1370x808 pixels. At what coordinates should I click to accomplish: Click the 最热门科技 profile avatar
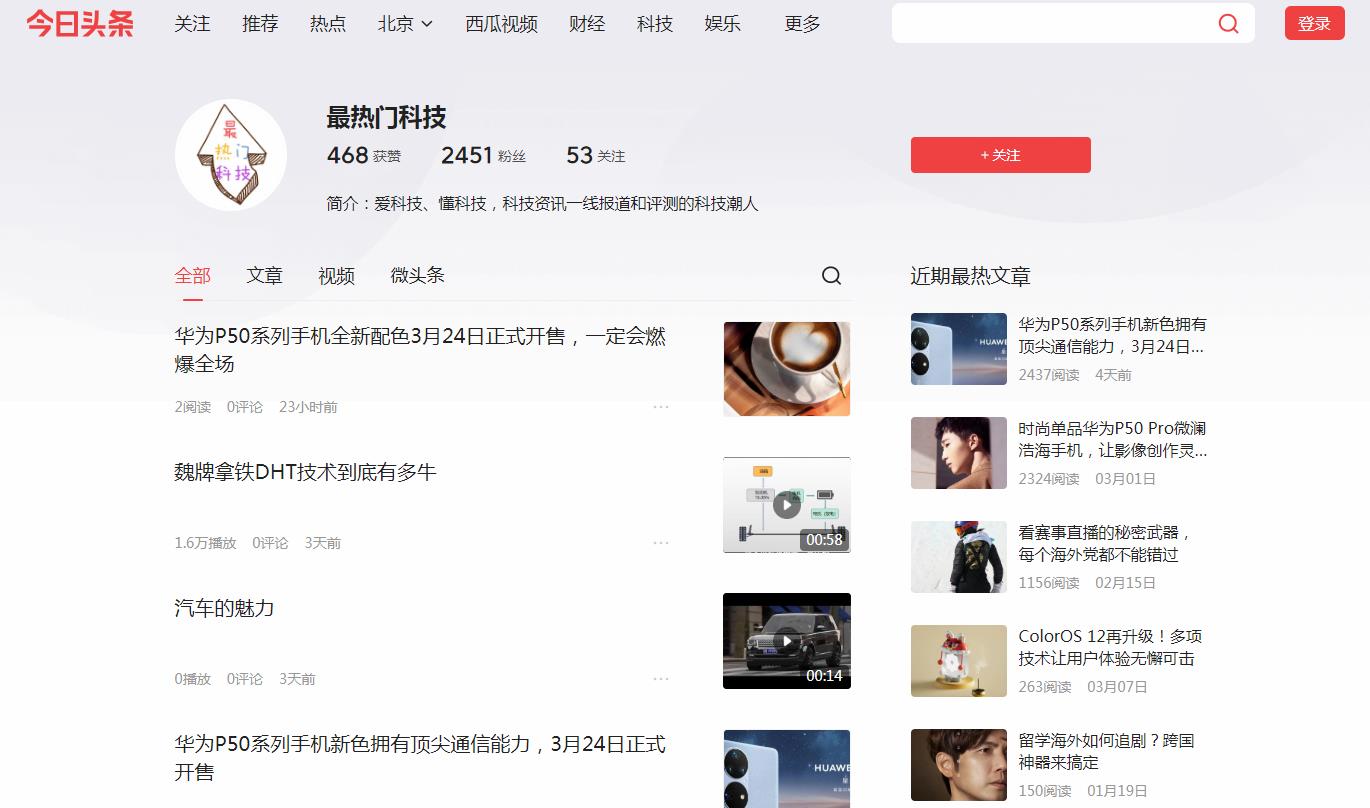231,154
